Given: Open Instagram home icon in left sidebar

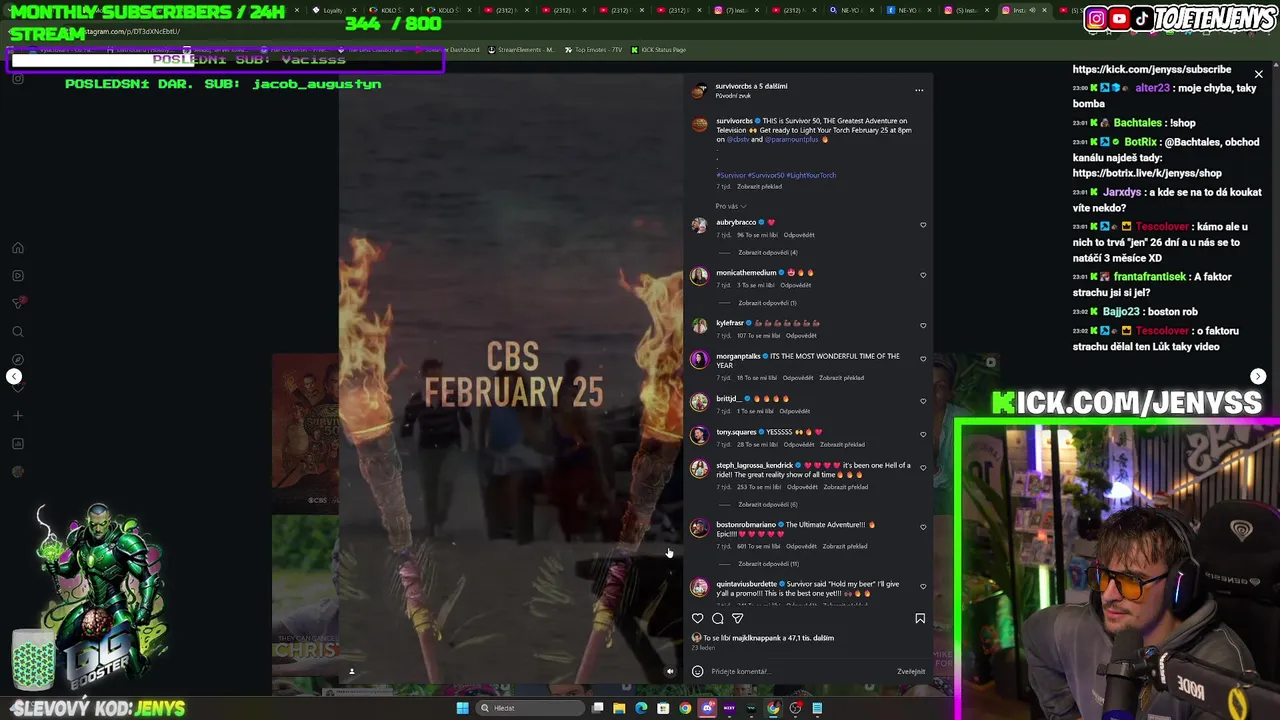Looking at the screenshot, I should pos(18,248).
